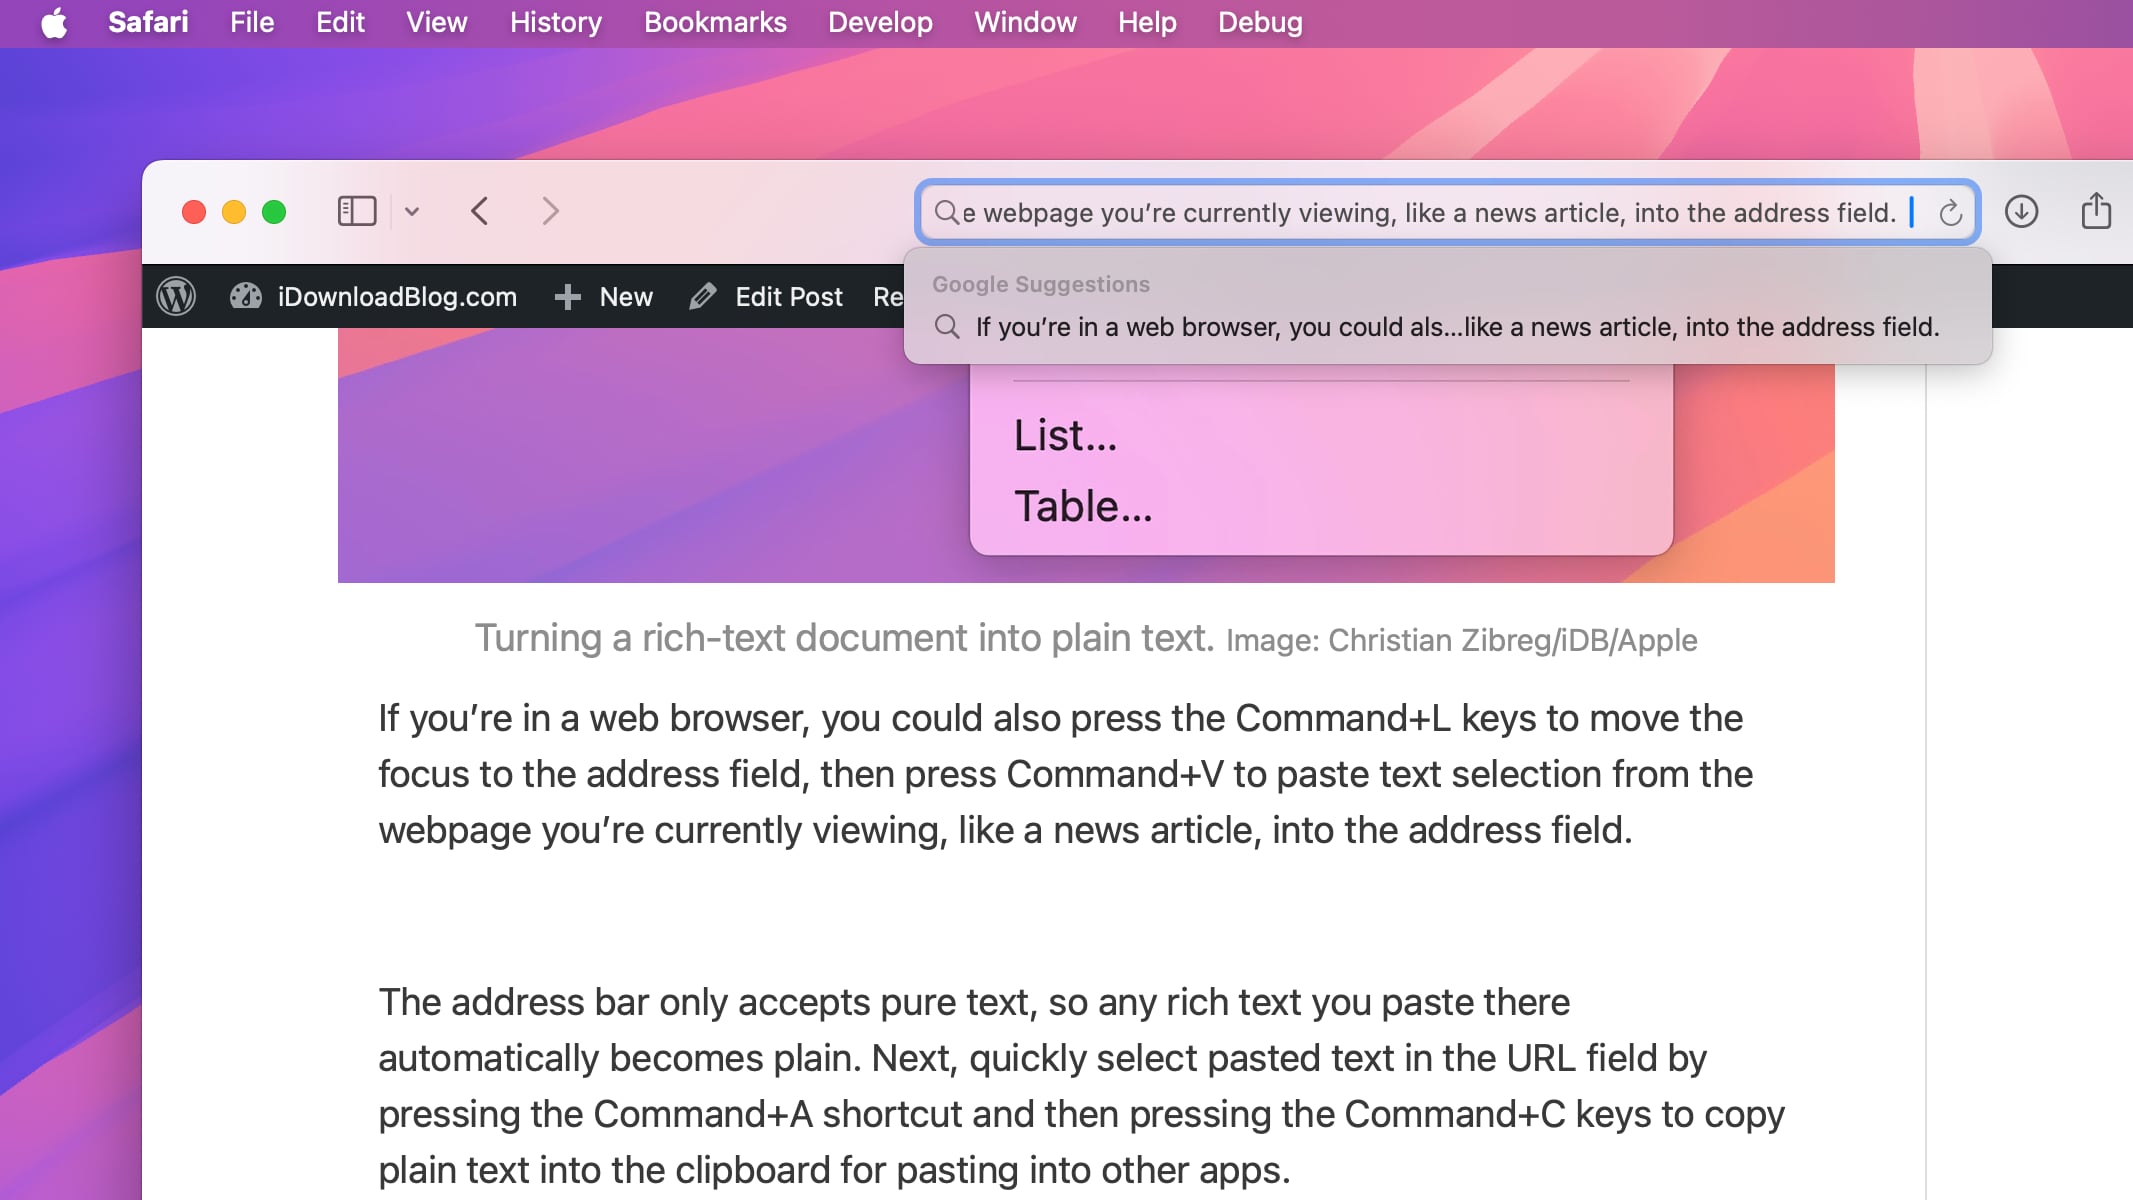
Task: Open the History menu
Action: pos(556,22)
